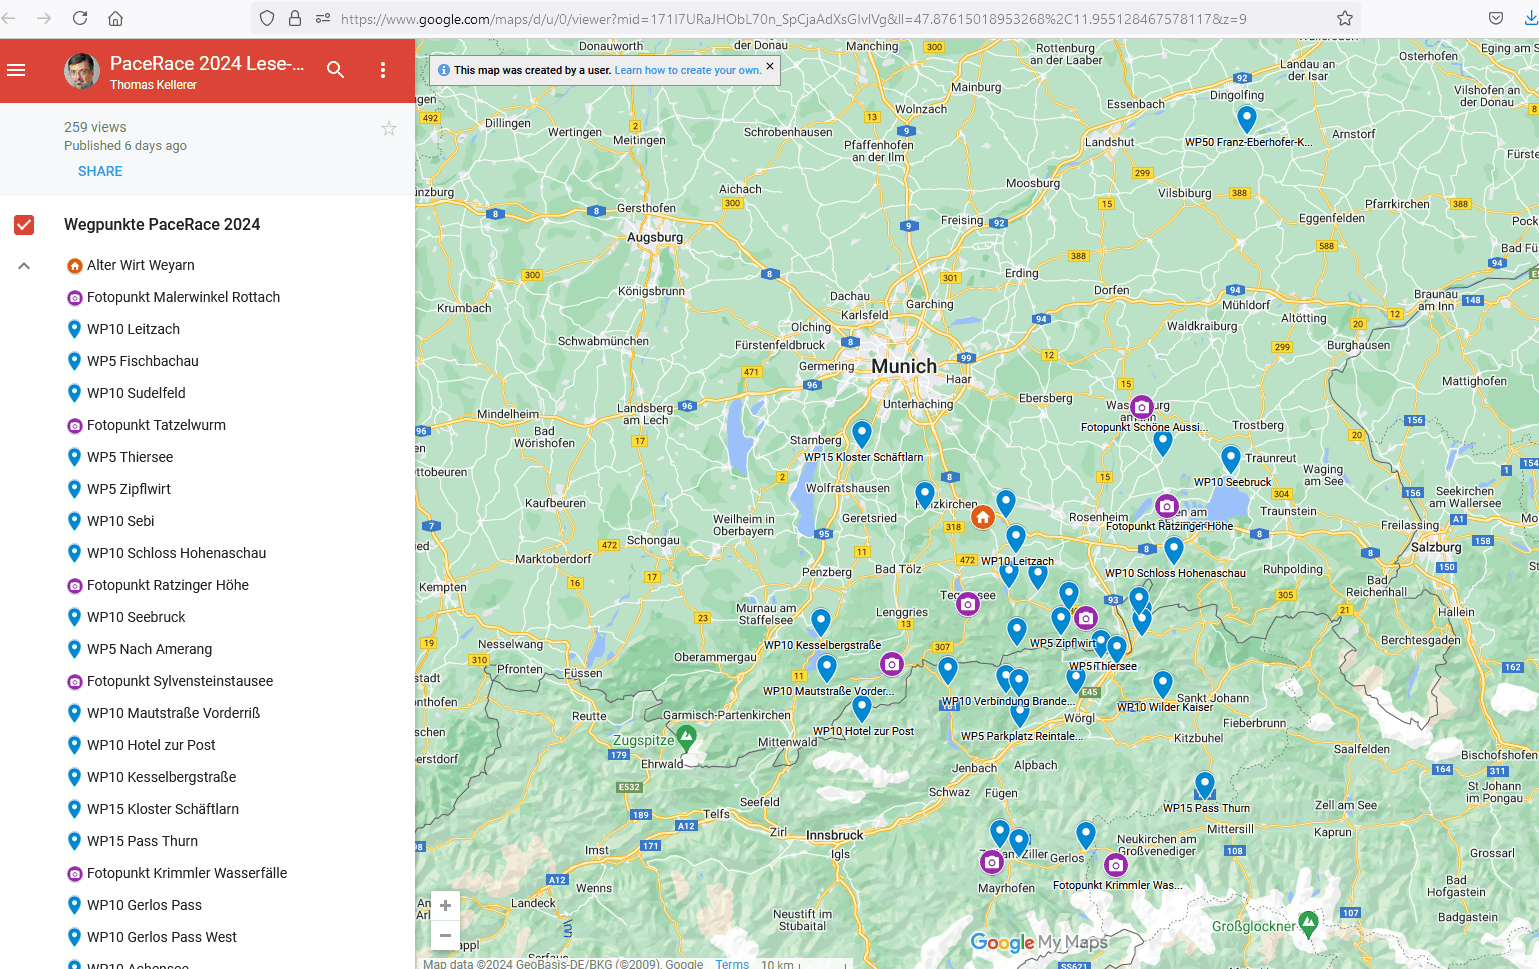Viewport: 1539px width, 969px height.
Task: Click the WP15 Kloster Schäftlarn map pin
Action: click(862, 433)
